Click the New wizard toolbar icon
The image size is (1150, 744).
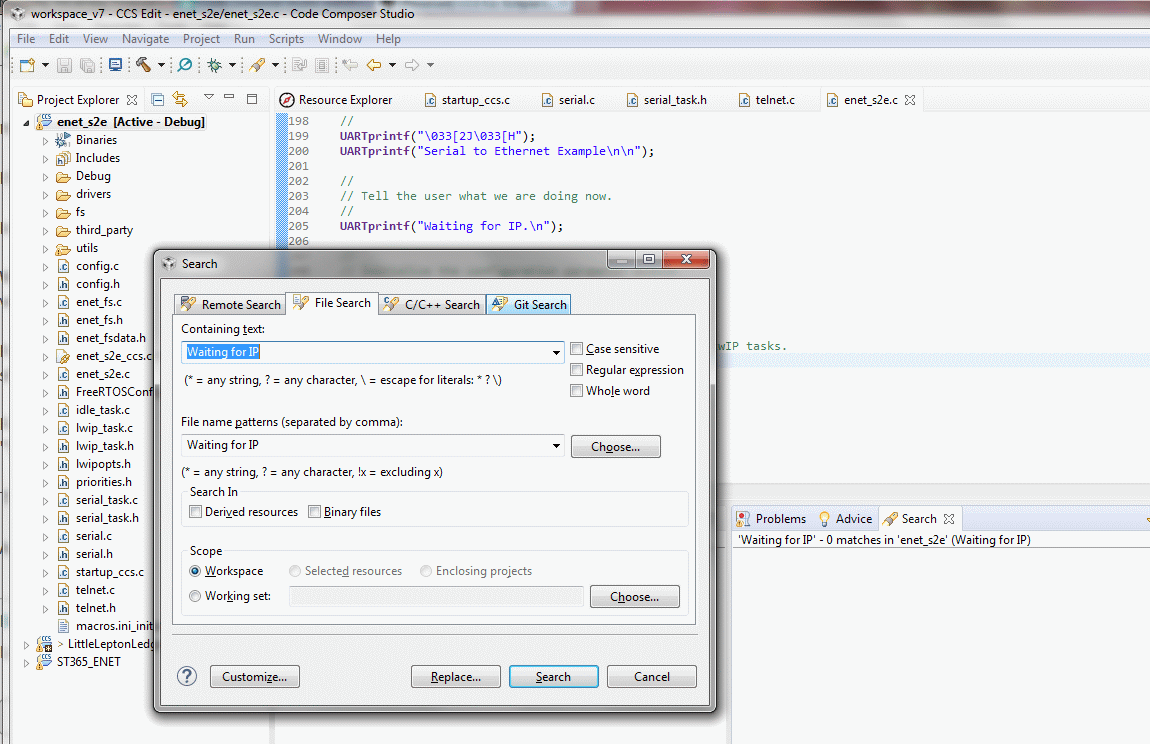27,65
